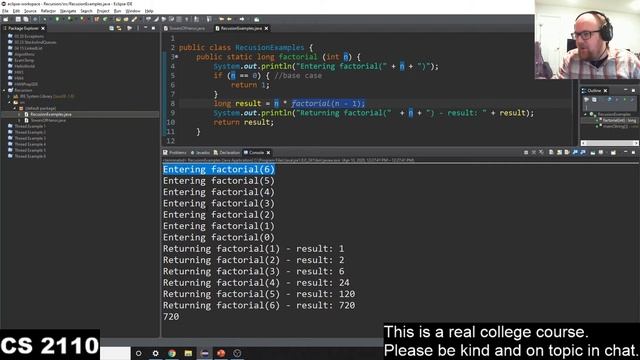Maximize the Console view
This screenshot has width=640, height=360.
633,152
